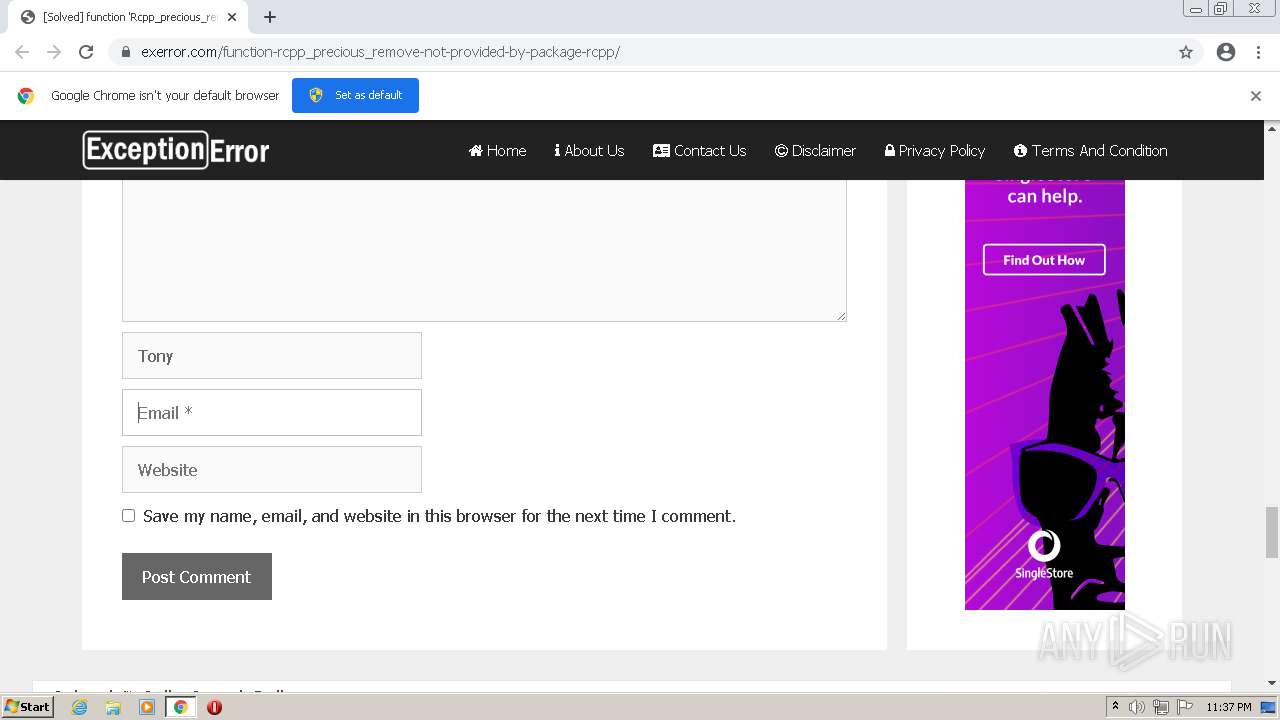Image resolution: width=1280 pixels, height=720 pixels.
Task: Open Terms And Condition menu link
Action: pos(1090,150)
